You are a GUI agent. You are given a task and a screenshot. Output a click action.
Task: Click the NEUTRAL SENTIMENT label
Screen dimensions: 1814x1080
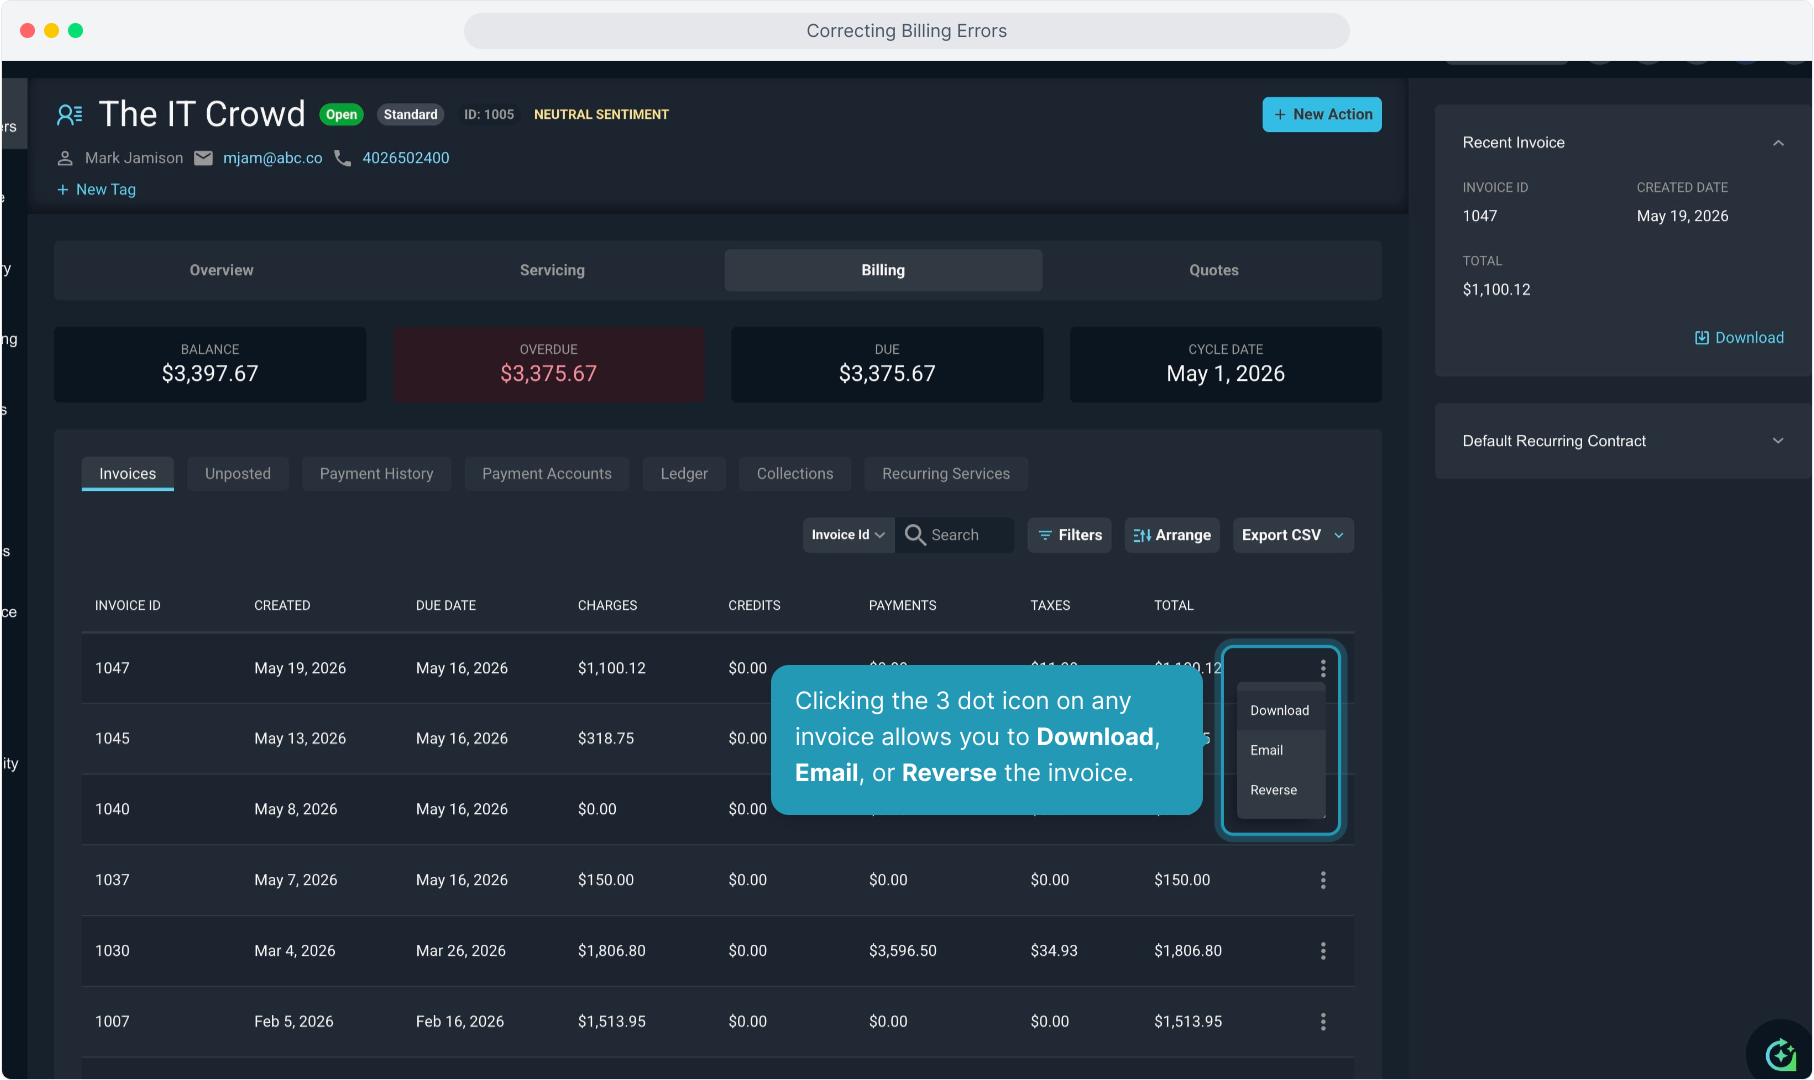pos(602,115)
